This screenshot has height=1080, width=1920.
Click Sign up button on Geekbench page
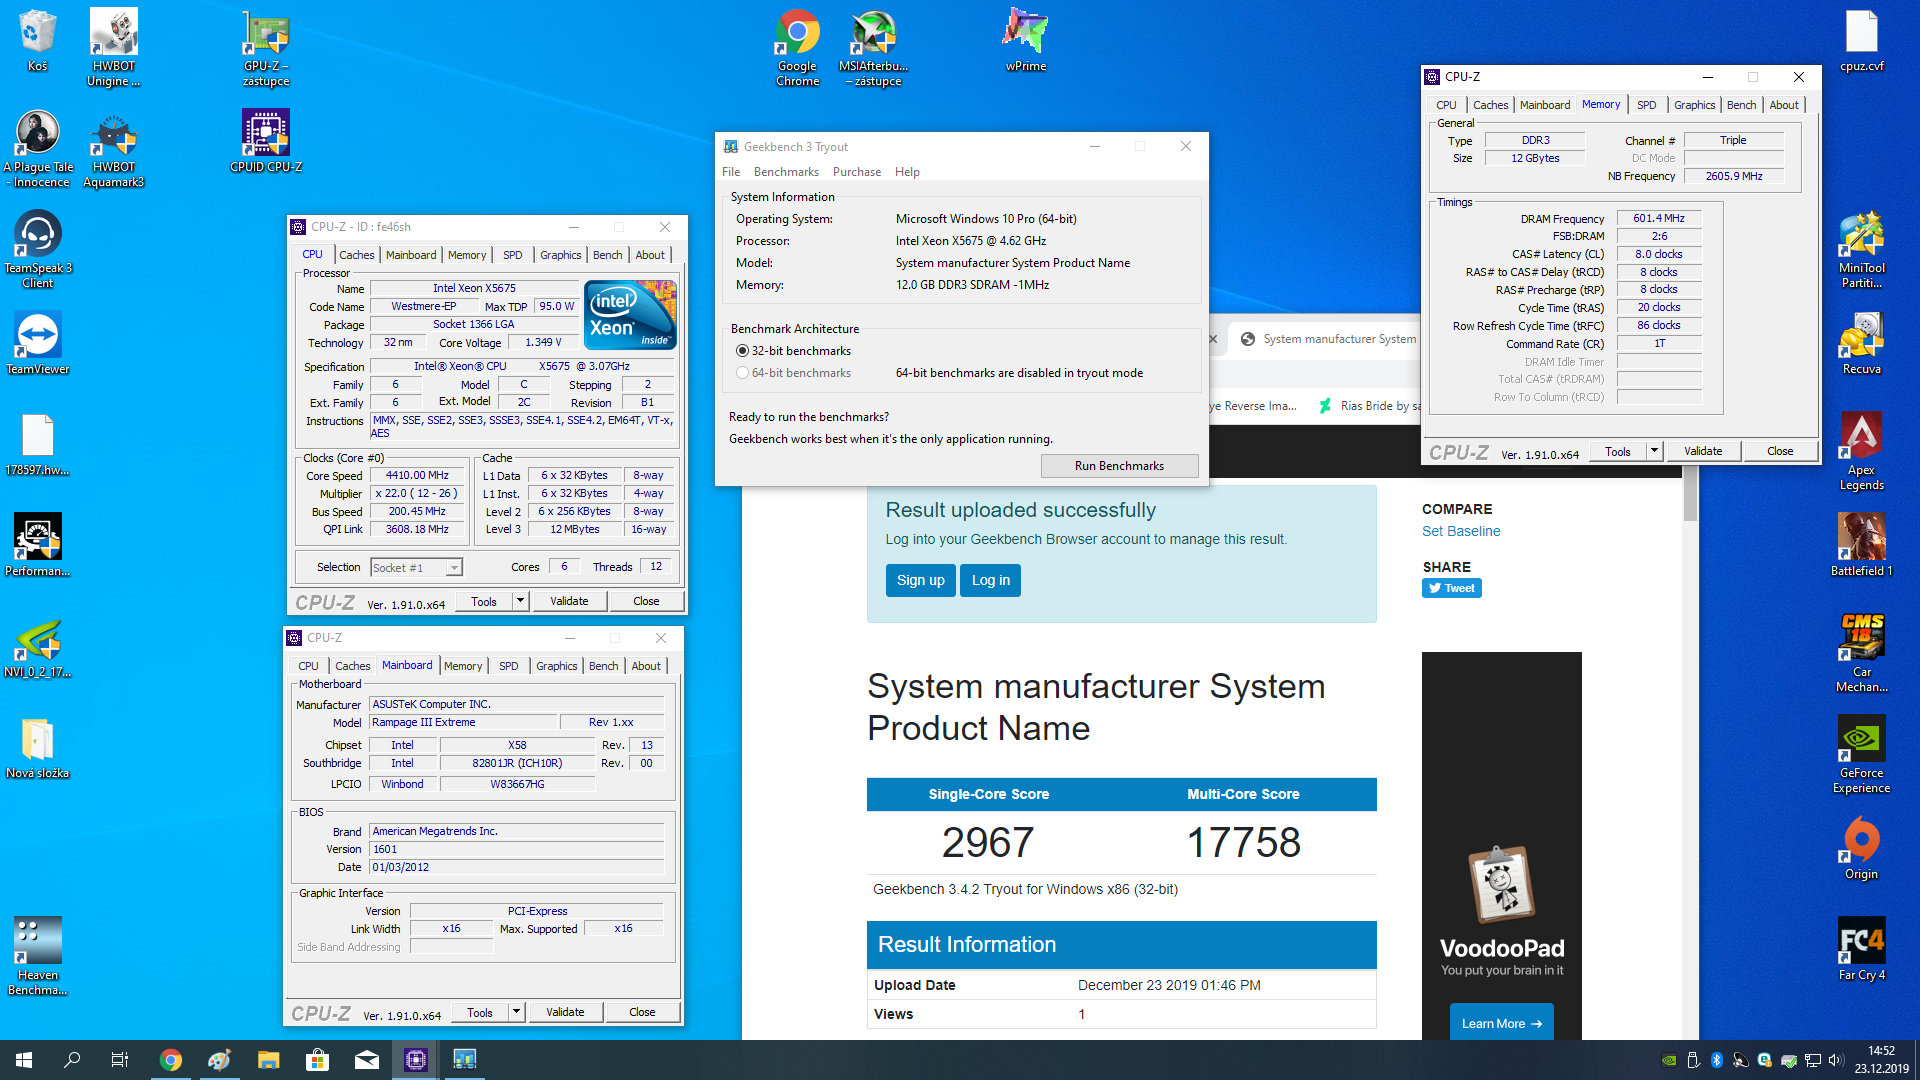(920, 580)
